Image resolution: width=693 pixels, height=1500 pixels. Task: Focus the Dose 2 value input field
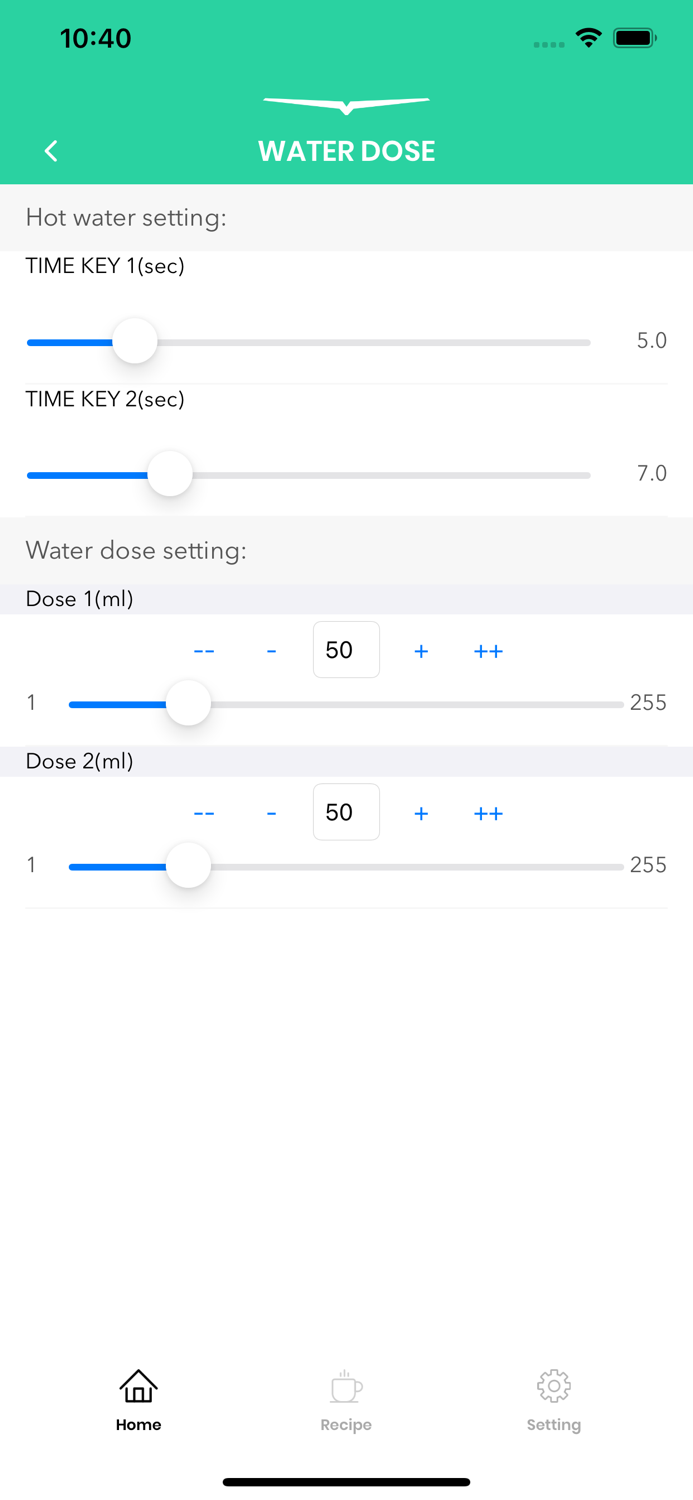(346, 812)
